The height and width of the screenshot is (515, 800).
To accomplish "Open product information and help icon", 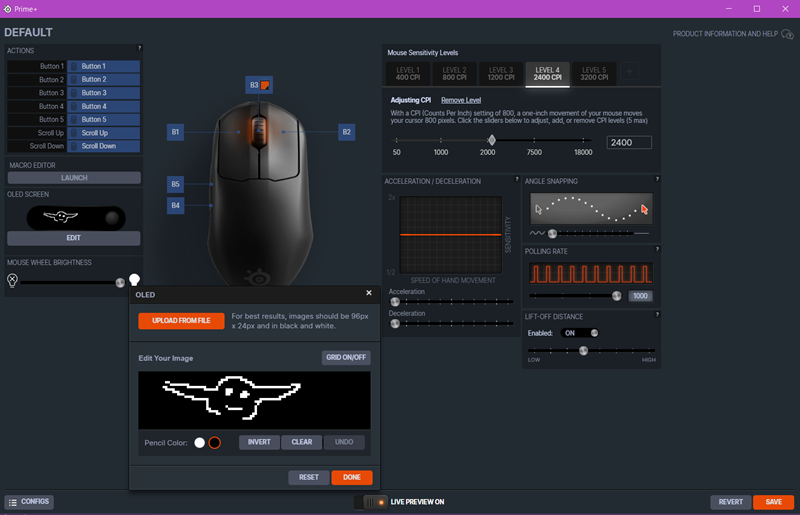I will pos(787,34).
